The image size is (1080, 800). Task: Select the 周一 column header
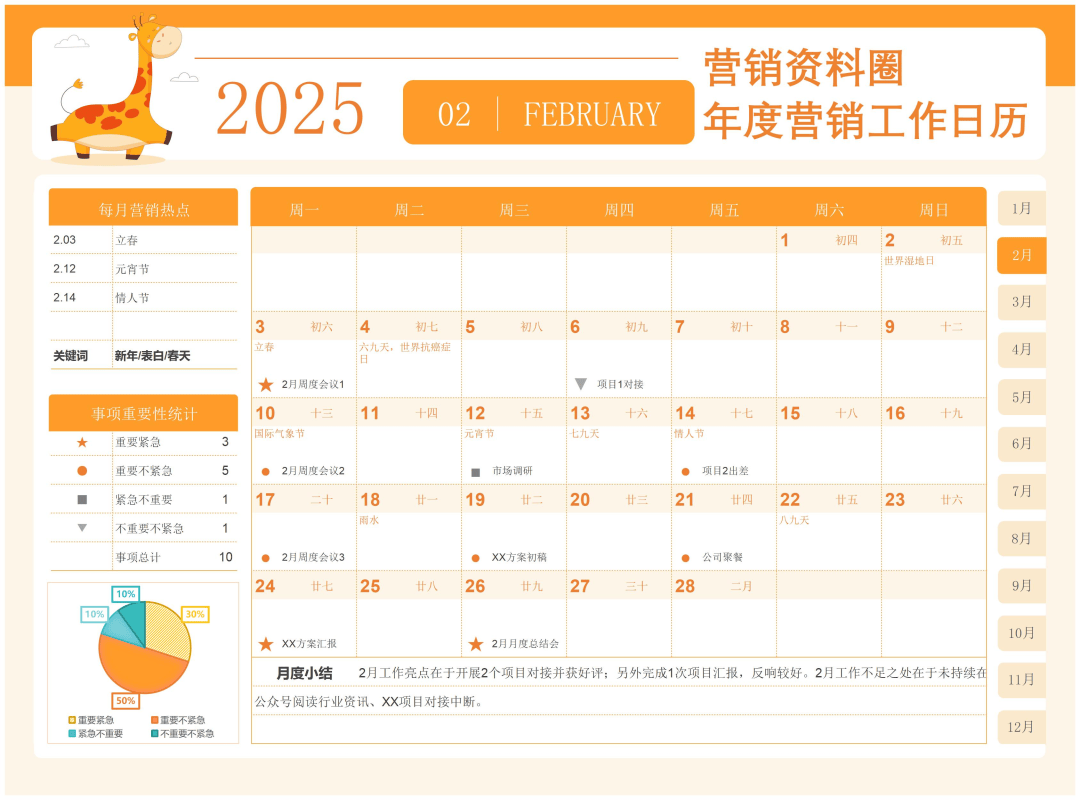tap(304, 210)
